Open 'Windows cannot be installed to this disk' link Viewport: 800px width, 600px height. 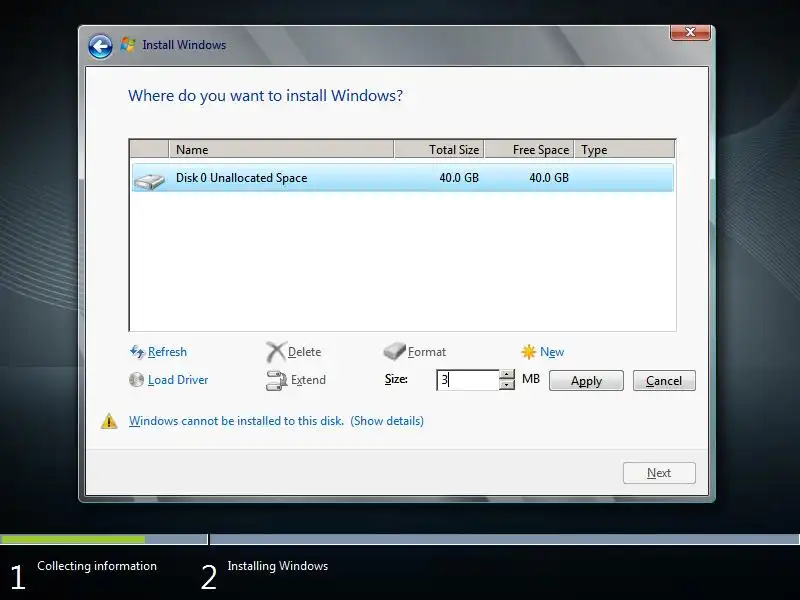coord(236,421)
